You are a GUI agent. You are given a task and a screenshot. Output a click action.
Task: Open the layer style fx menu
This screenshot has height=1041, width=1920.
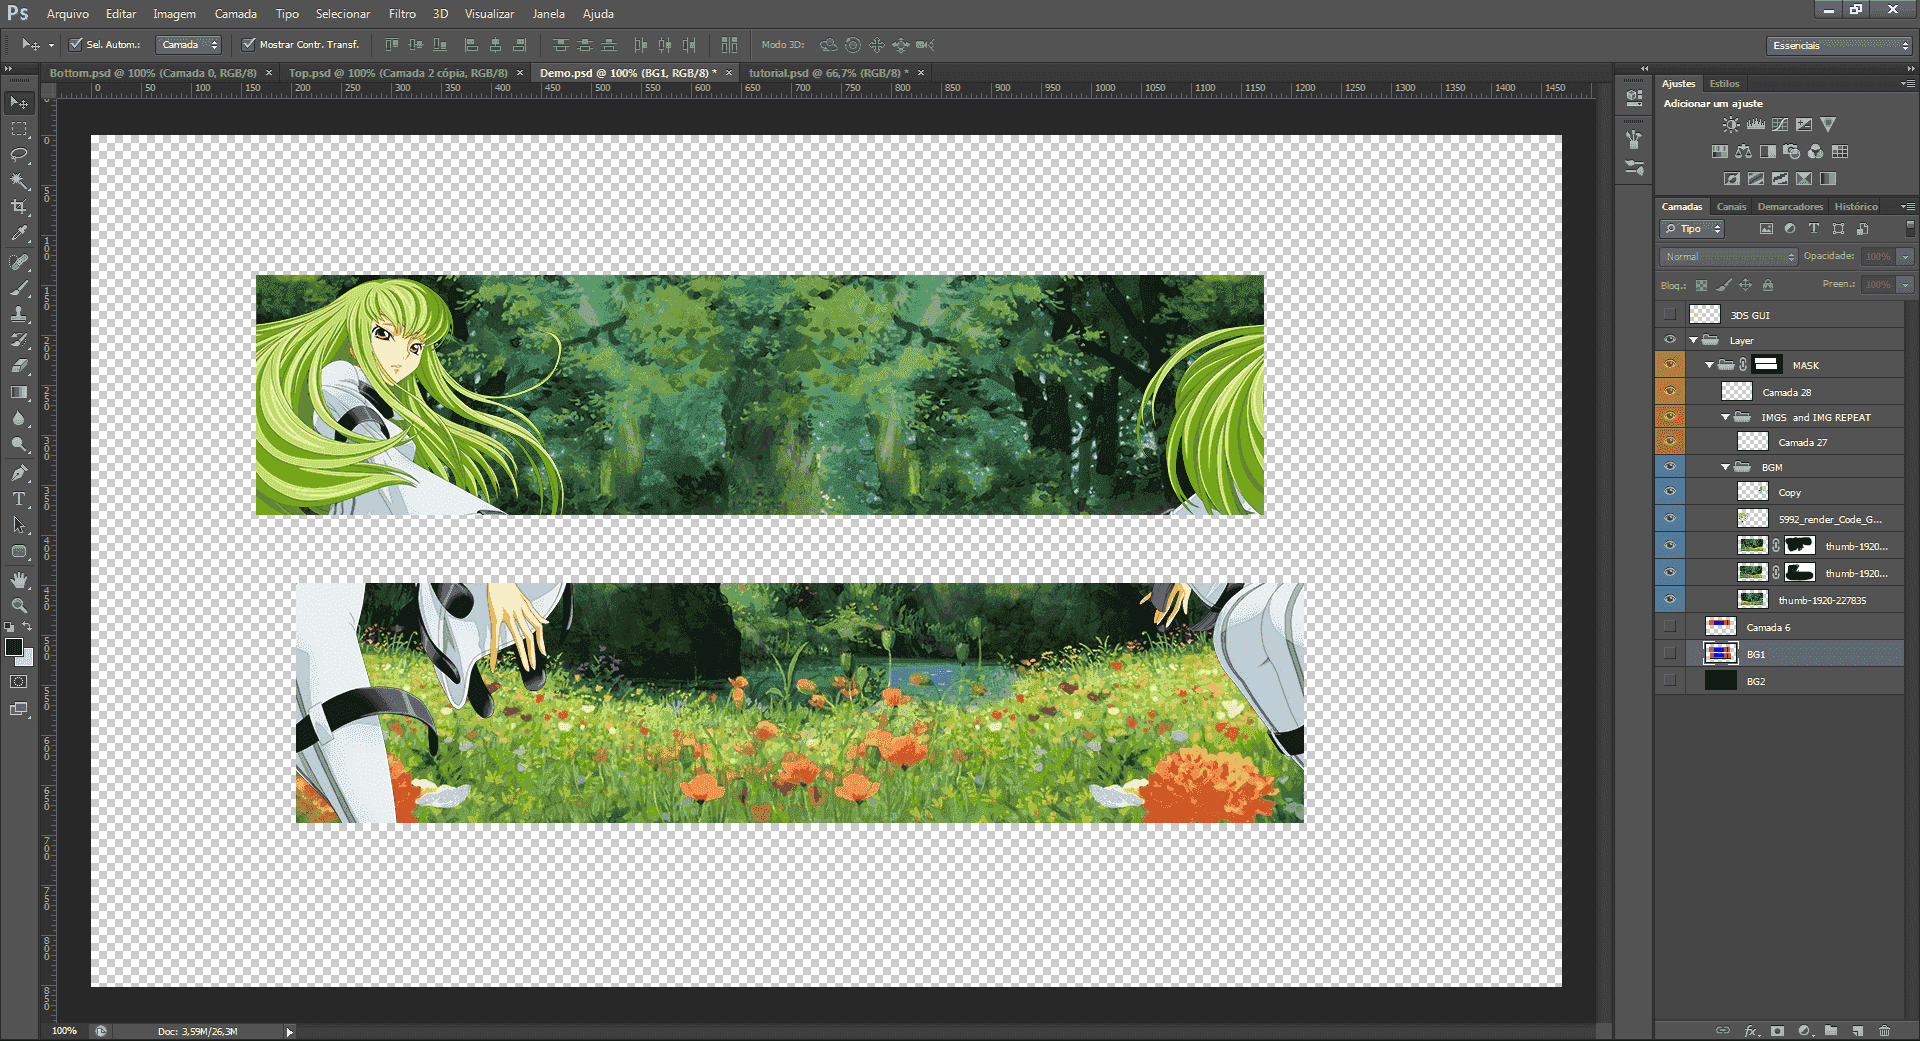point(1750,1030)
